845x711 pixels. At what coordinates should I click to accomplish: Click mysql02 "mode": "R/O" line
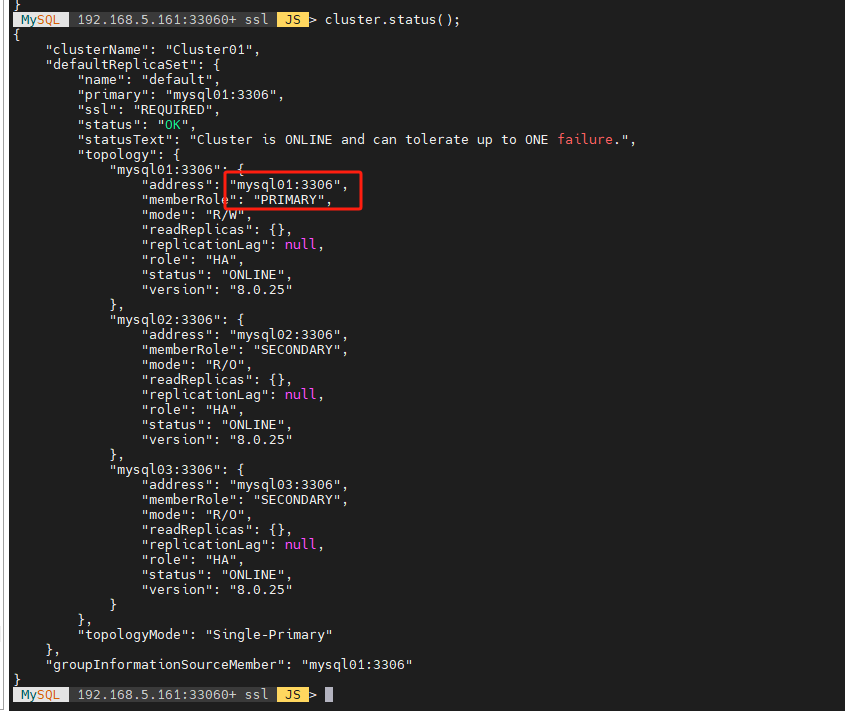[196, 365]
